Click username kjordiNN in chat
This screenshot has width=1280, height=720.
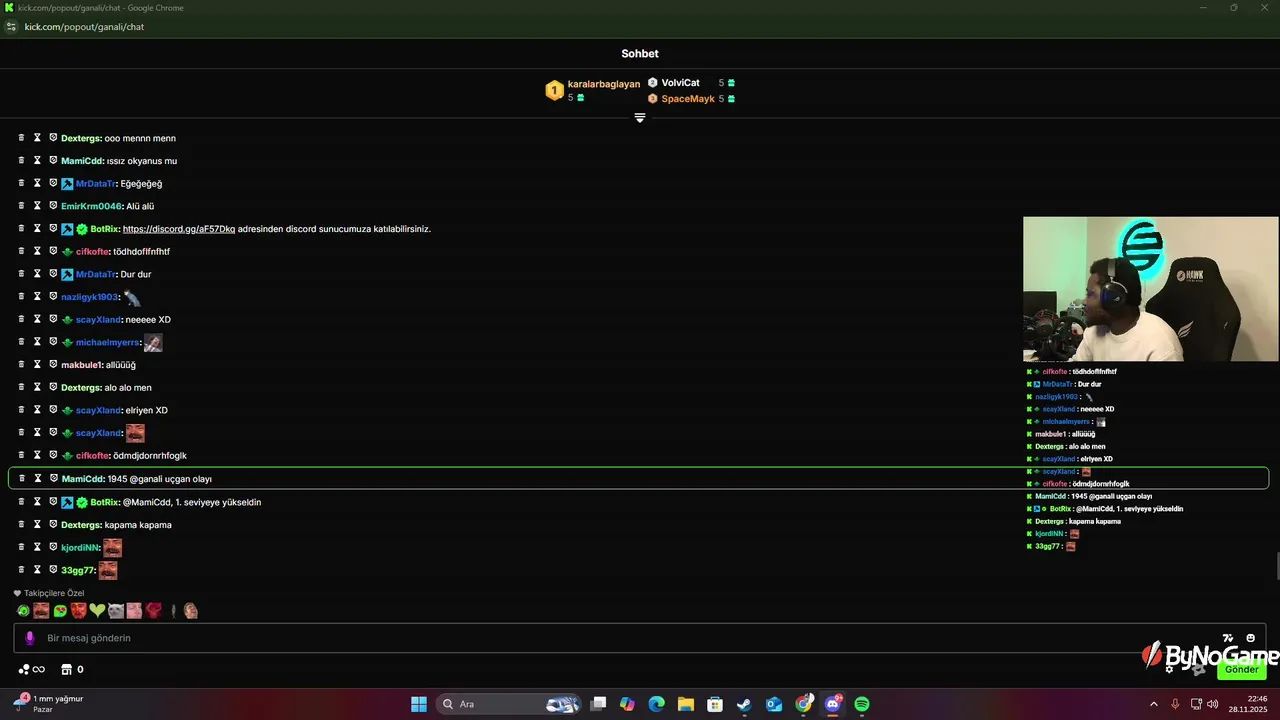80,547
